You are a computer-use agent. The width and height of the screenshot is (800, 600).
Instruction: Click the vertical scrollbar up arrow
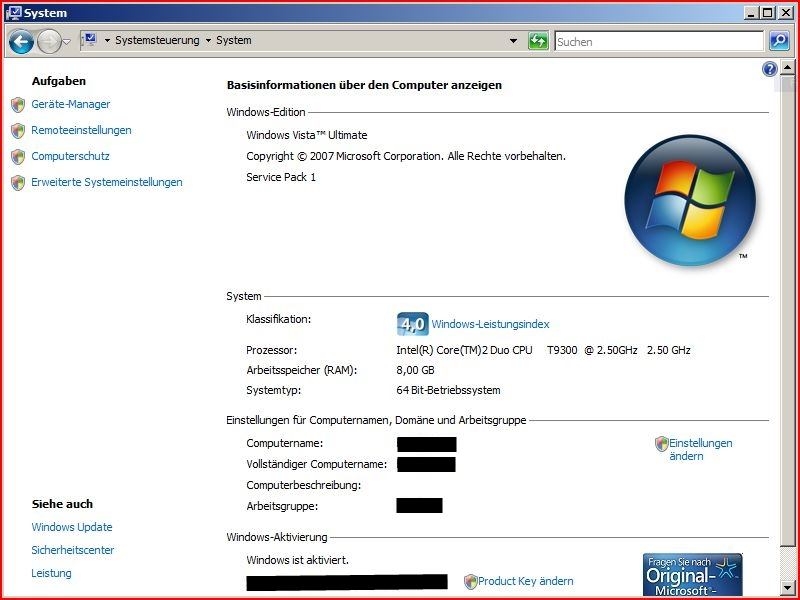pos(787,68)
